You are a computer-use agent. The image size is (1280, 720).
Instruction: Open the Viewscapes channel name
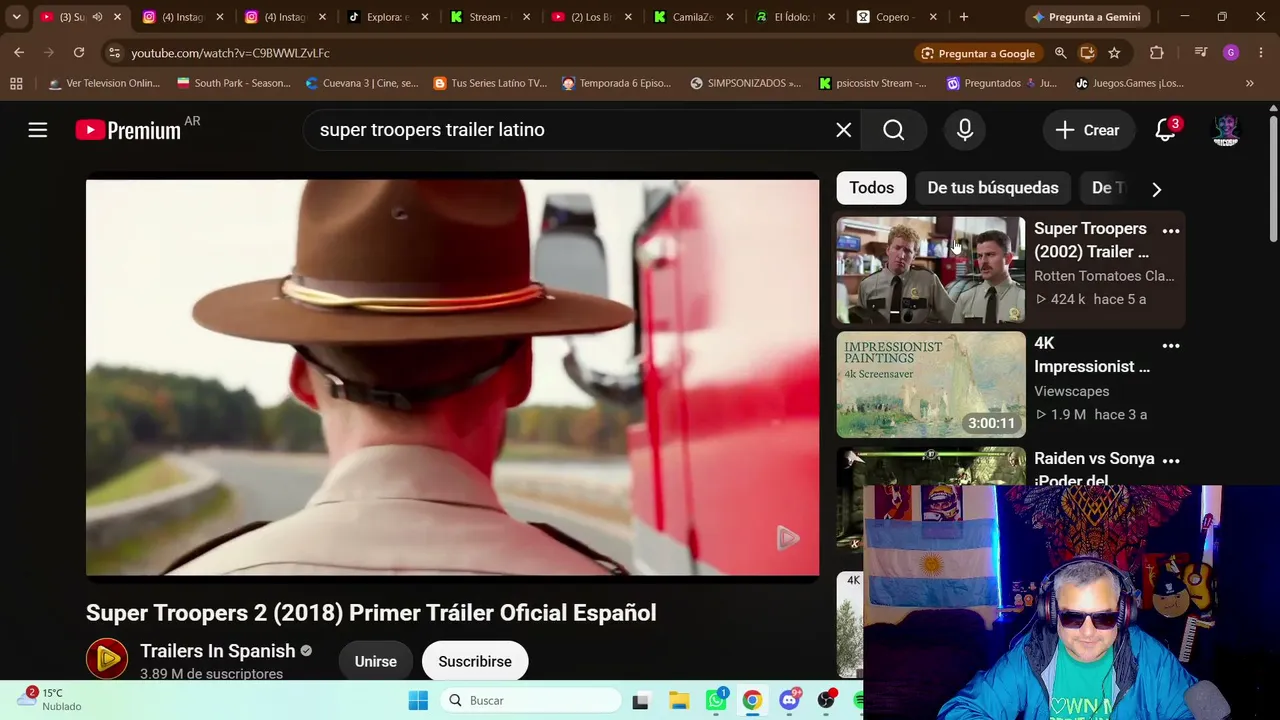[1071, 391]
